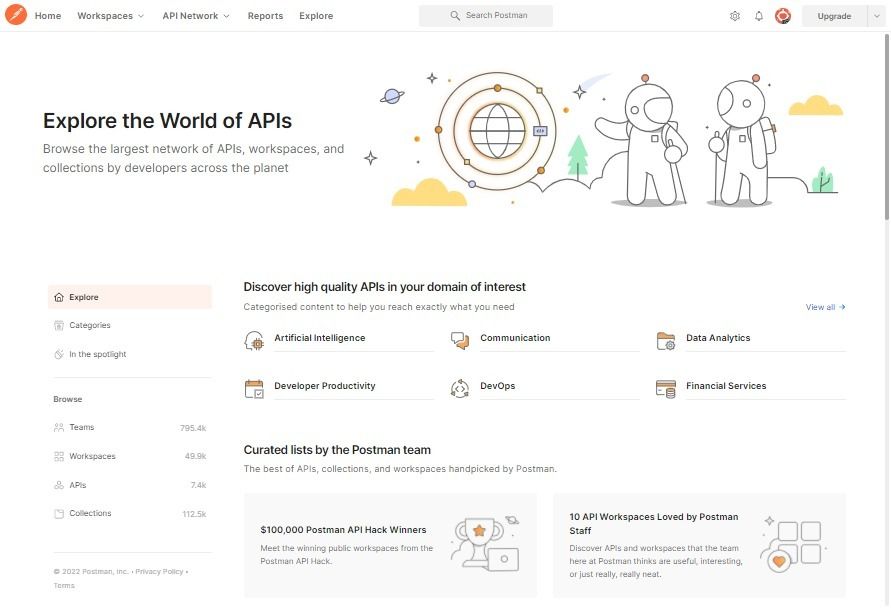This screenshot has height=608, width=891.
Task: Browse Teams with 795.4k count
Action: click(130, 427)
